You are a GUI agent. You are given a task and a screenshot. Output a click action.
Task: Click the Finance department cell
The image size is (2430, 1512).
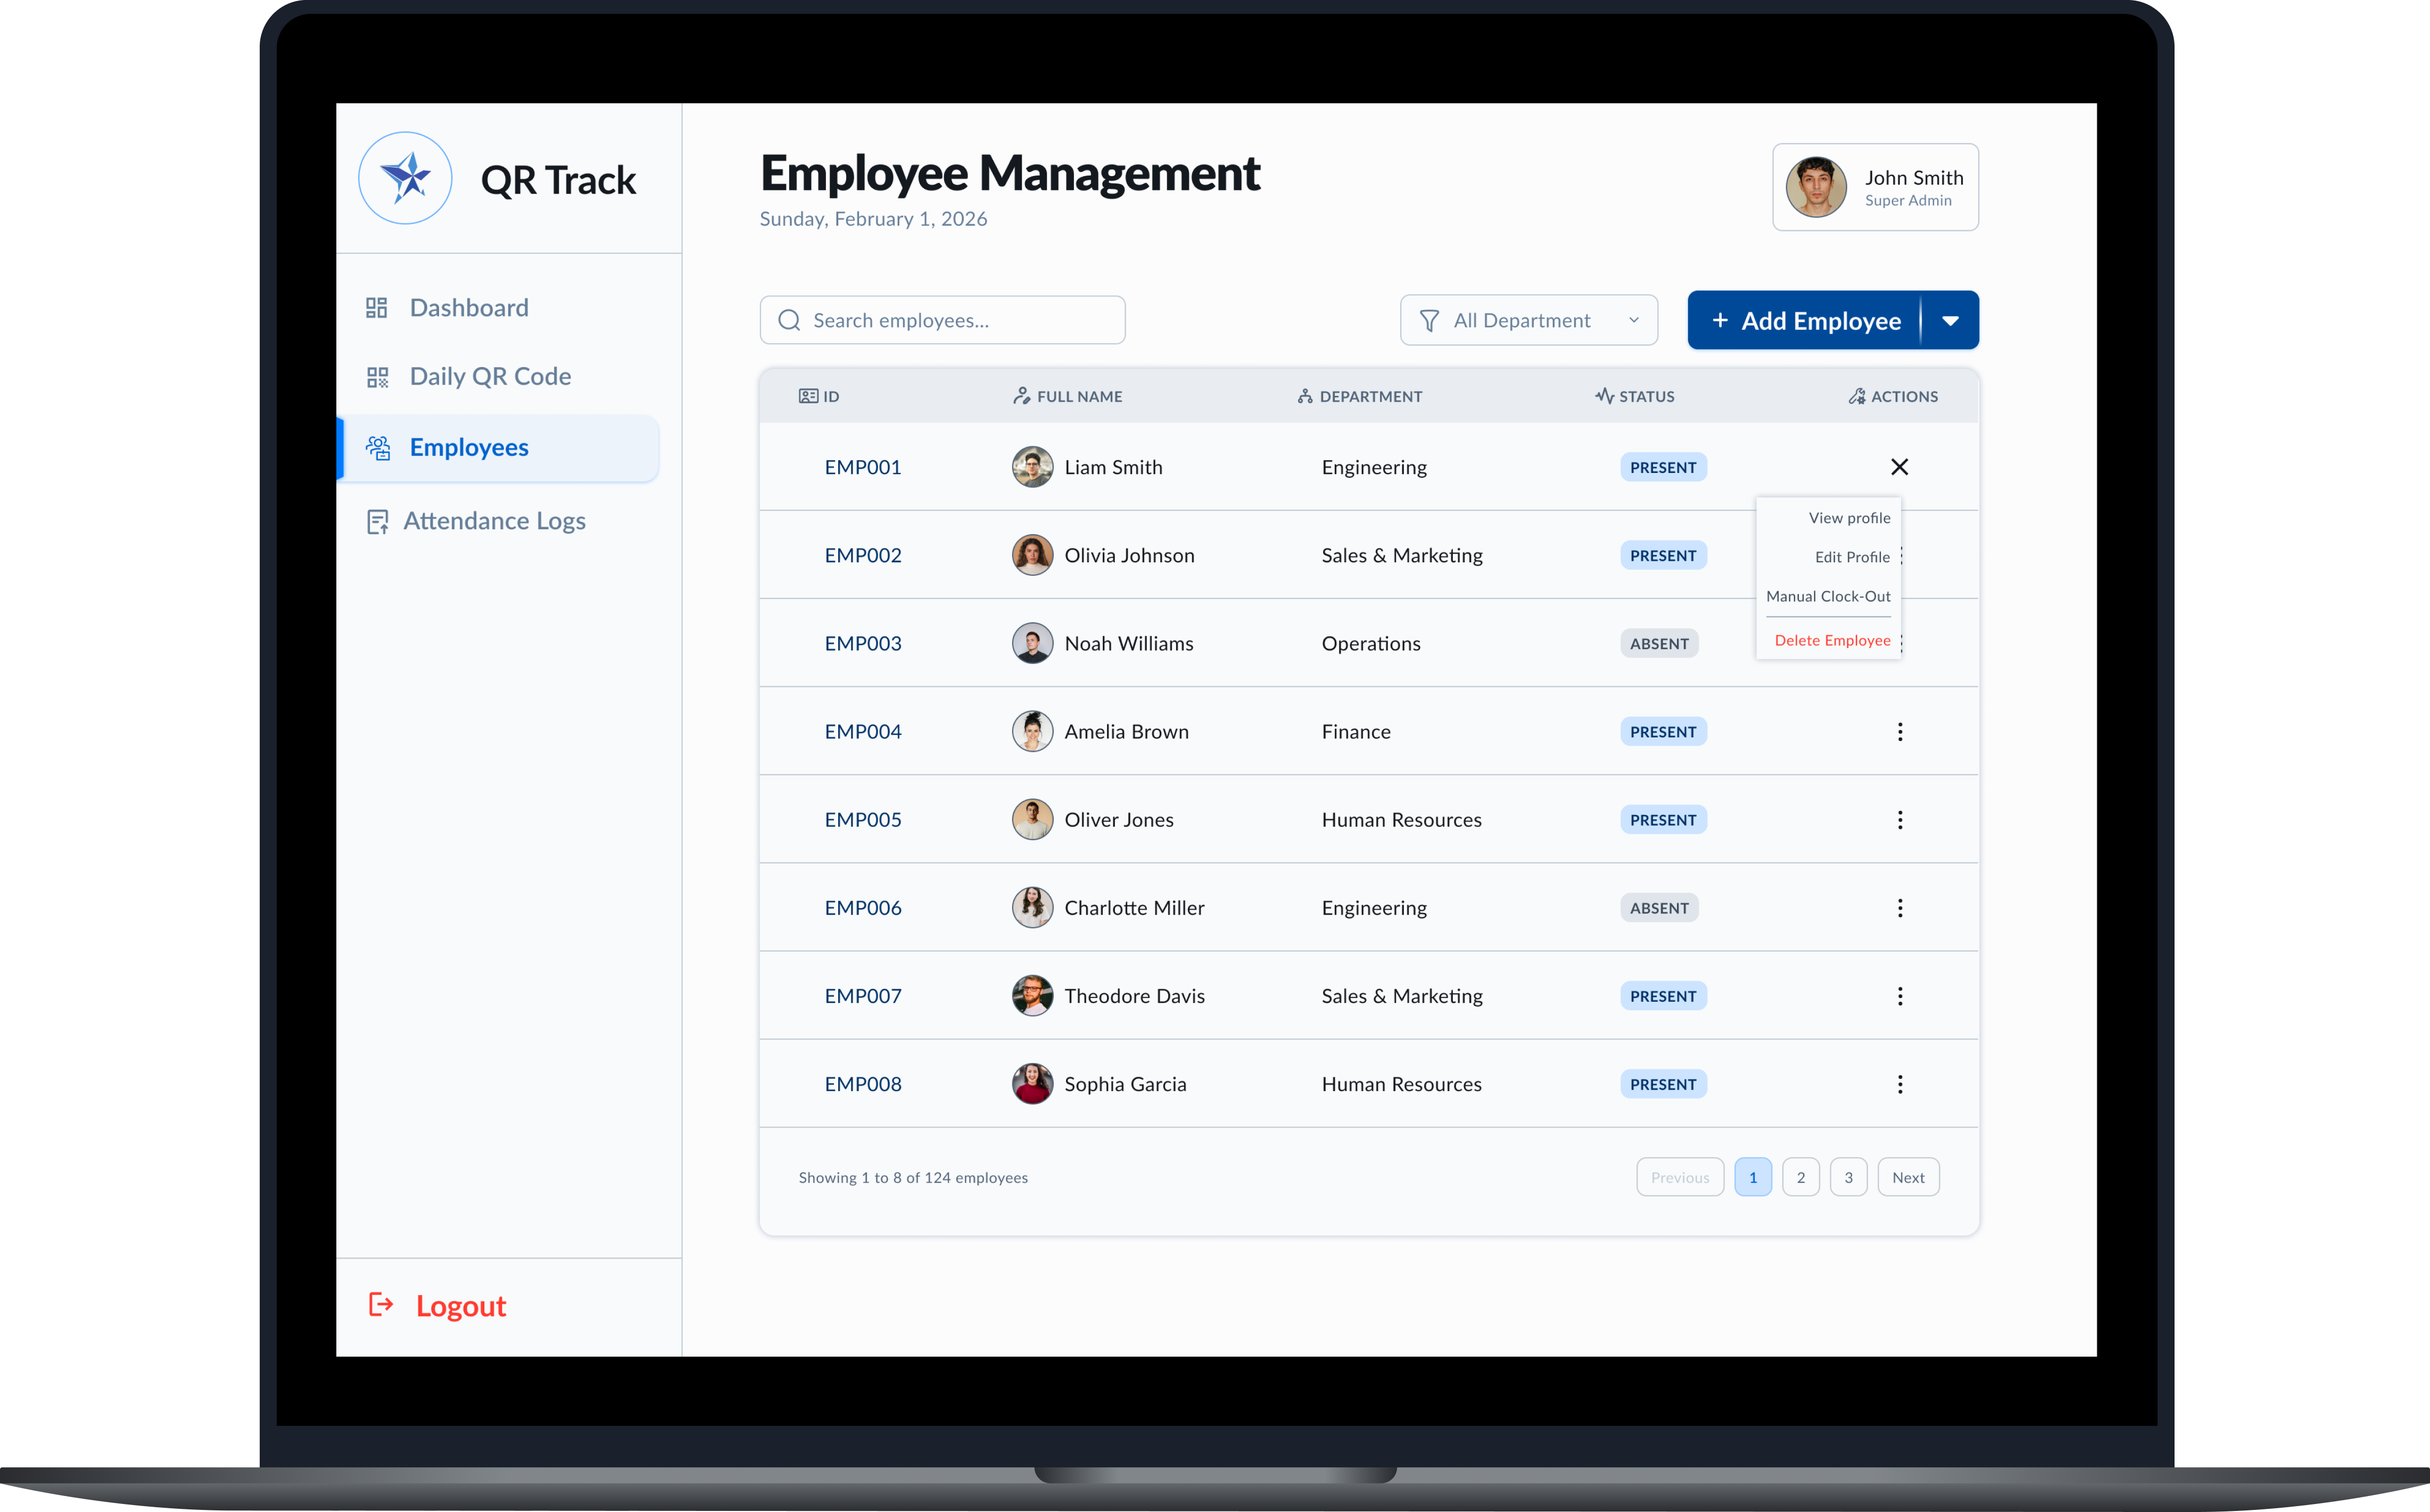pyautogui.click(x=1356, y=731)
